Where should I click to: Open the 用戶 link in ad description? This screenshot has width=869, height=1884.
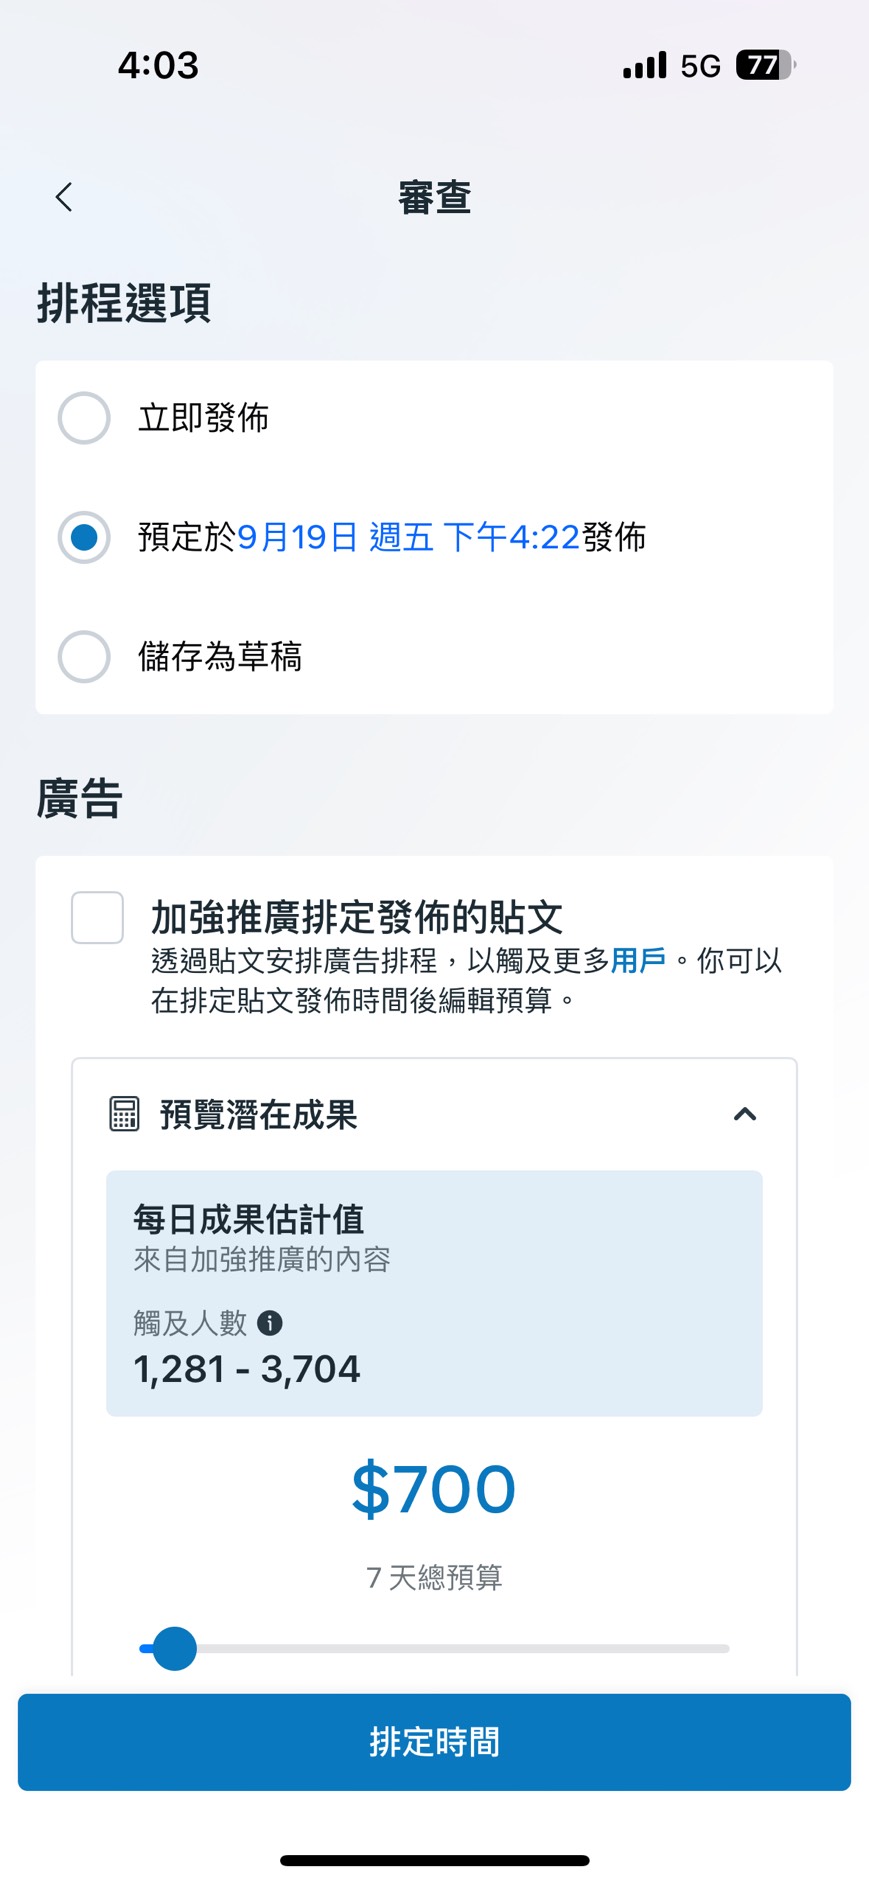[x=638, y=961]
